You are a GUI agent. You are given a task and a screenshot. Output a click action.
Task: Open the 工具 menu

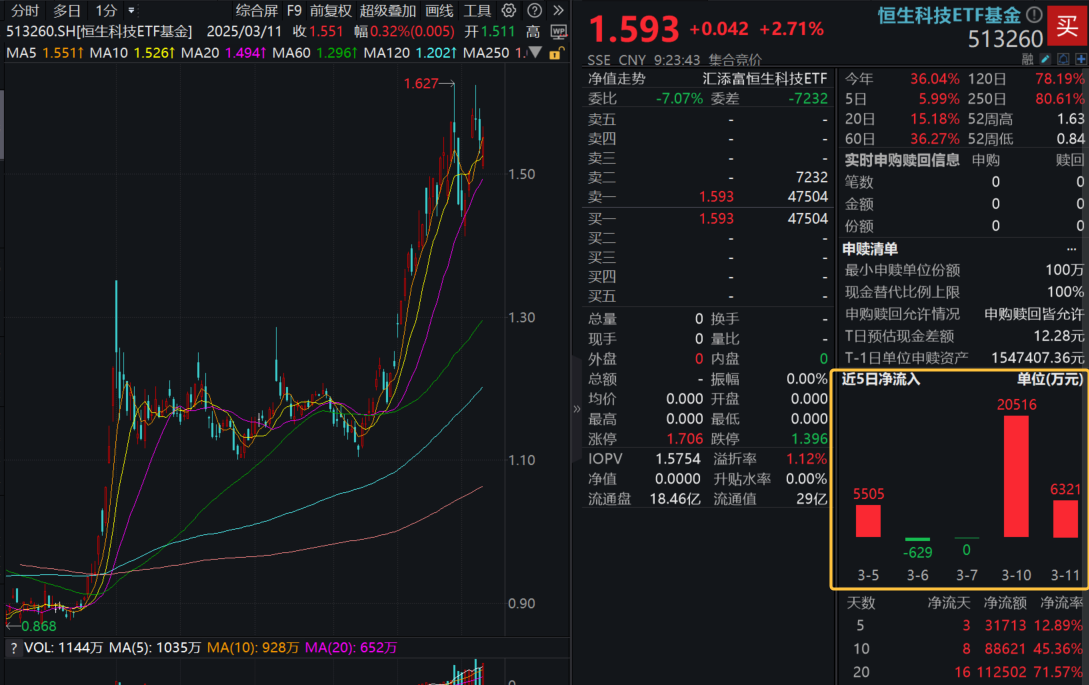click(x=478, y=10)
